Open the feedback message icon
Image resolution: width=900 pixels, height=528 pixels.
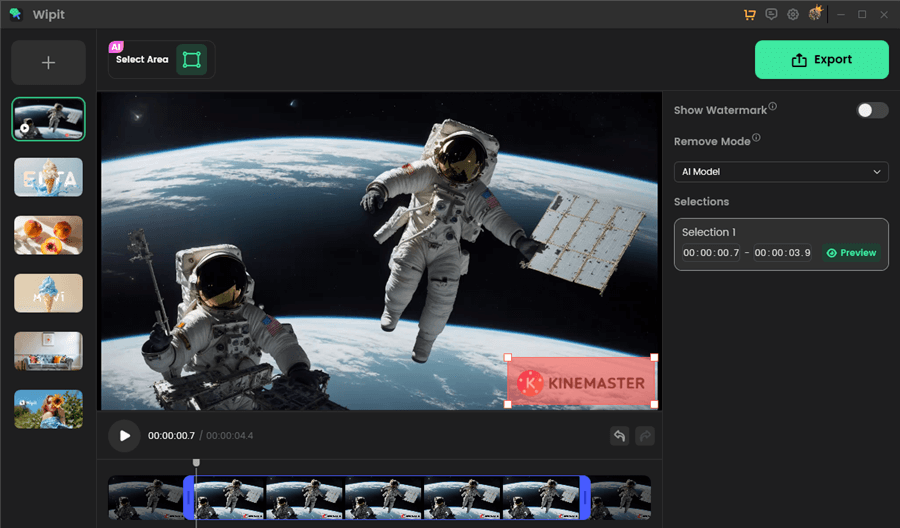771,14
